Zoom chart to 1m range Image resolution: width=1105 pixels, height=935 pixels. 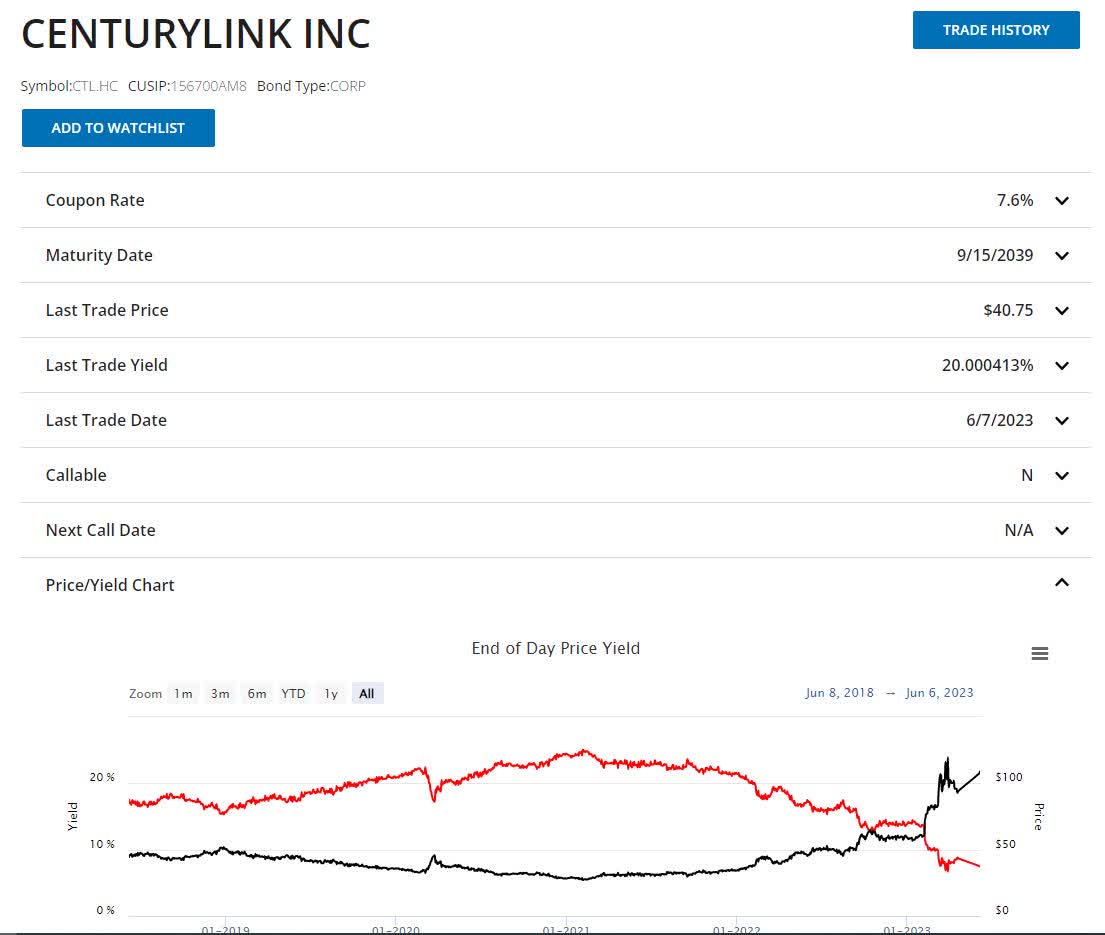coord(183,693)
